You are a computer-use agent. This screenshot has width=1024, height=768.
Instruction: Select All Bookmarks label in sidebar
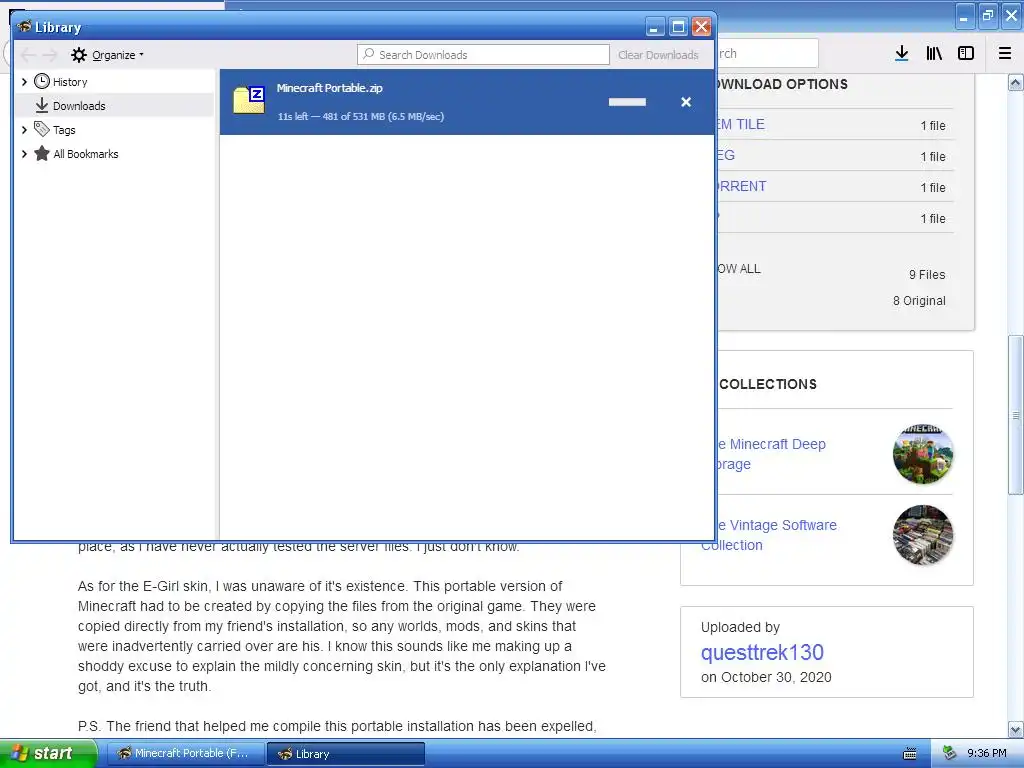click(x=86, y=154)
